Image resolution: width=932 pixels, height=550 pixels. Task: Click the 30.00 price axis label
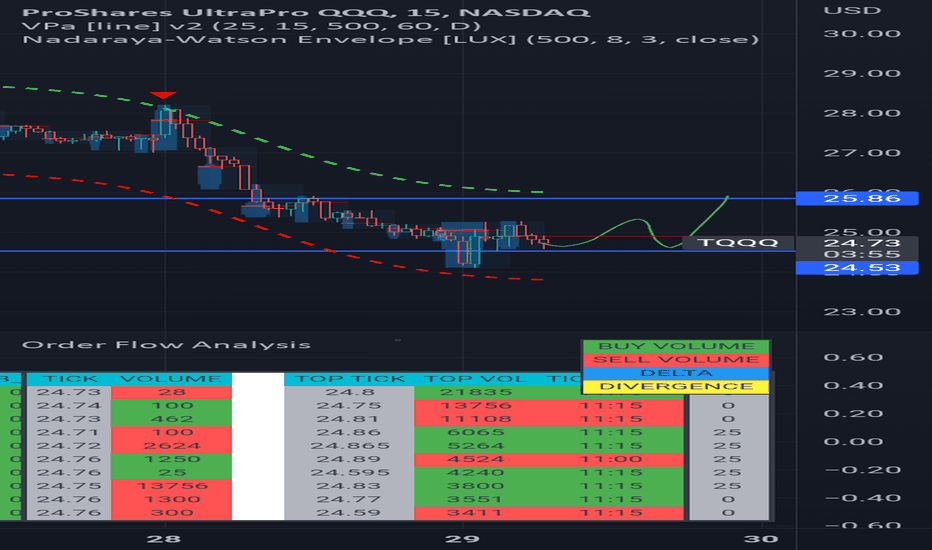tap(862, 34)
